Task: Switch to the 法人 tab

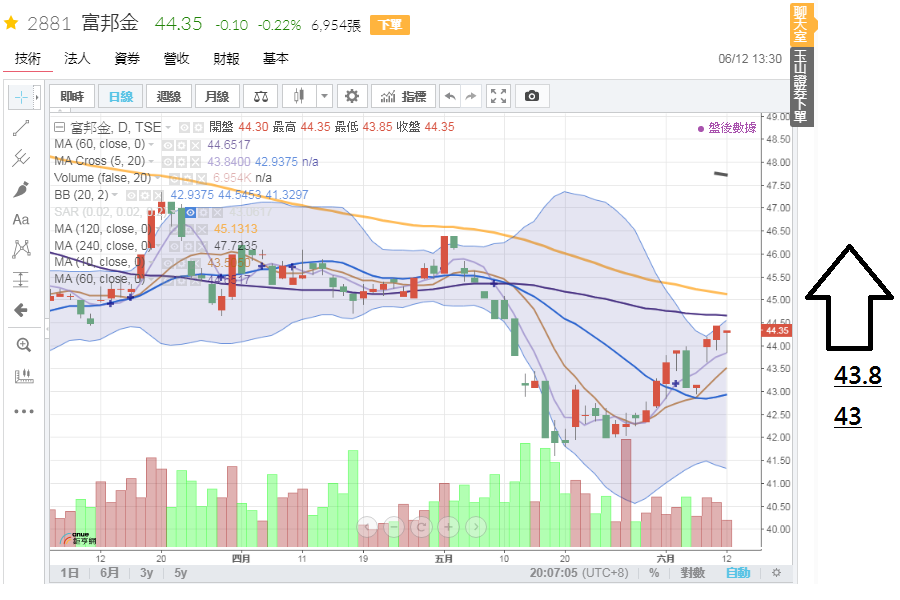Action: point(77,59)
